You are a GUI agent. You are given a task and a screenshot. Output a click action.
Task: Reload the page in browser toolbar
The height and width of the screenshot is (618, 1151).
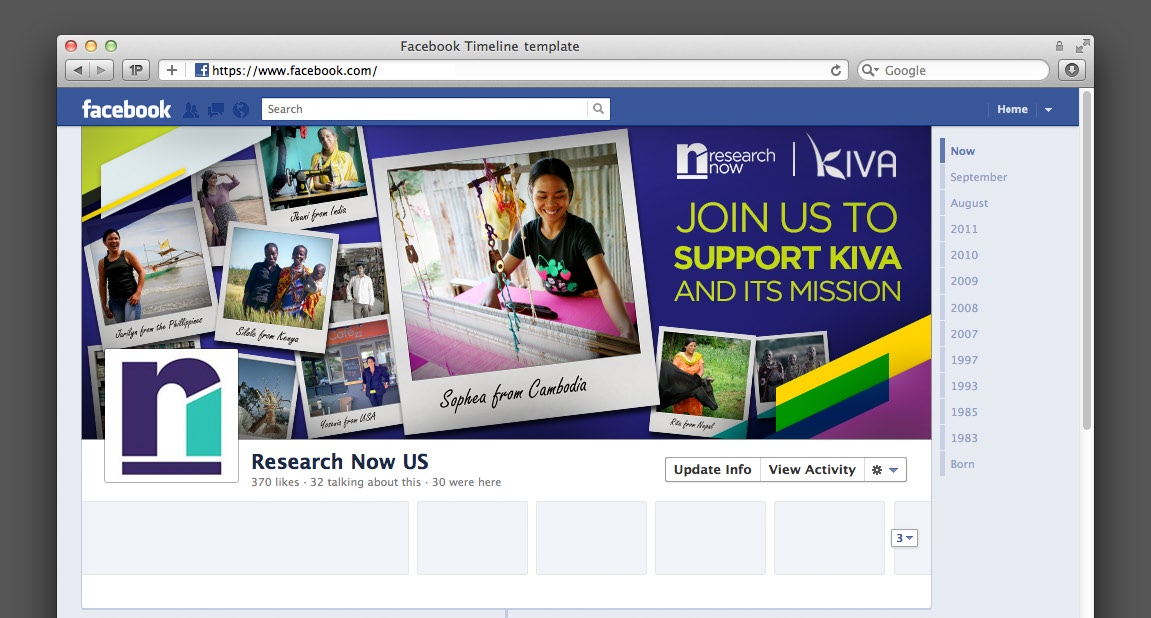[x=836, y=70]
